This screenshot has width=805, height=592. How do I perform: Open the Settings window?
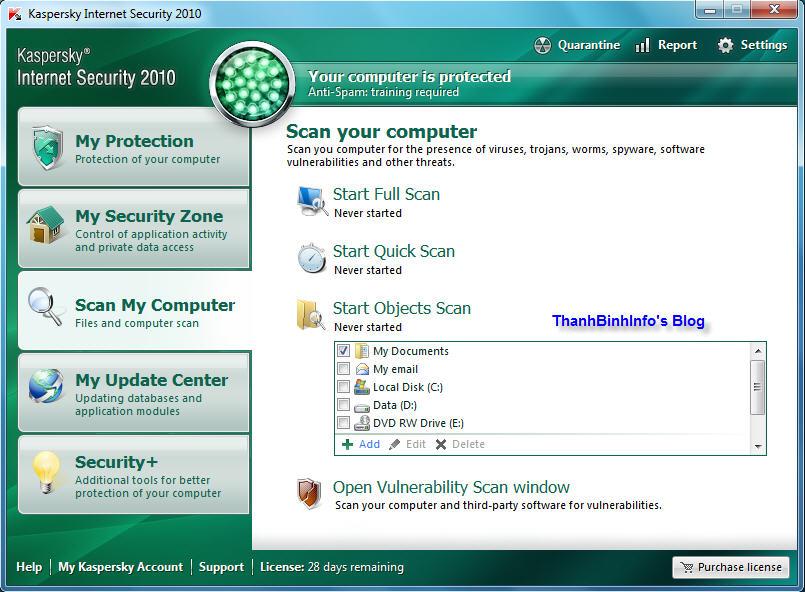tap(752, 45)
